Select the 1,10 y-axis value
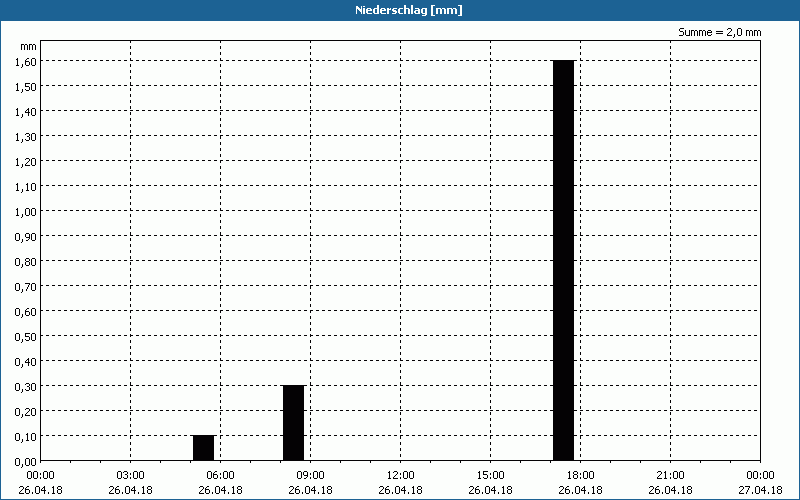 (x=26, y=186)
